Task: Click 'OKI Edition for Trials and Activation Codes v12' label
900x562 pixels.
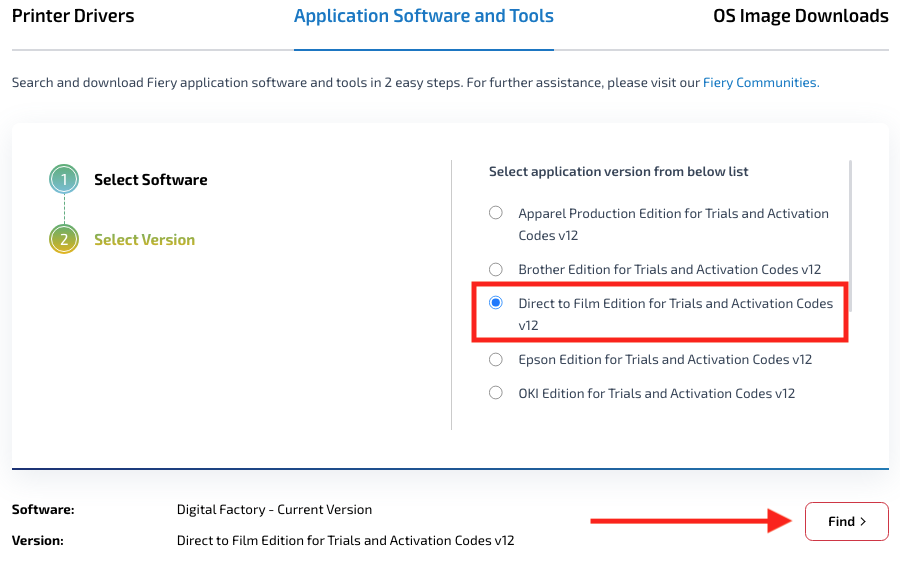Action: coord(657,393)
